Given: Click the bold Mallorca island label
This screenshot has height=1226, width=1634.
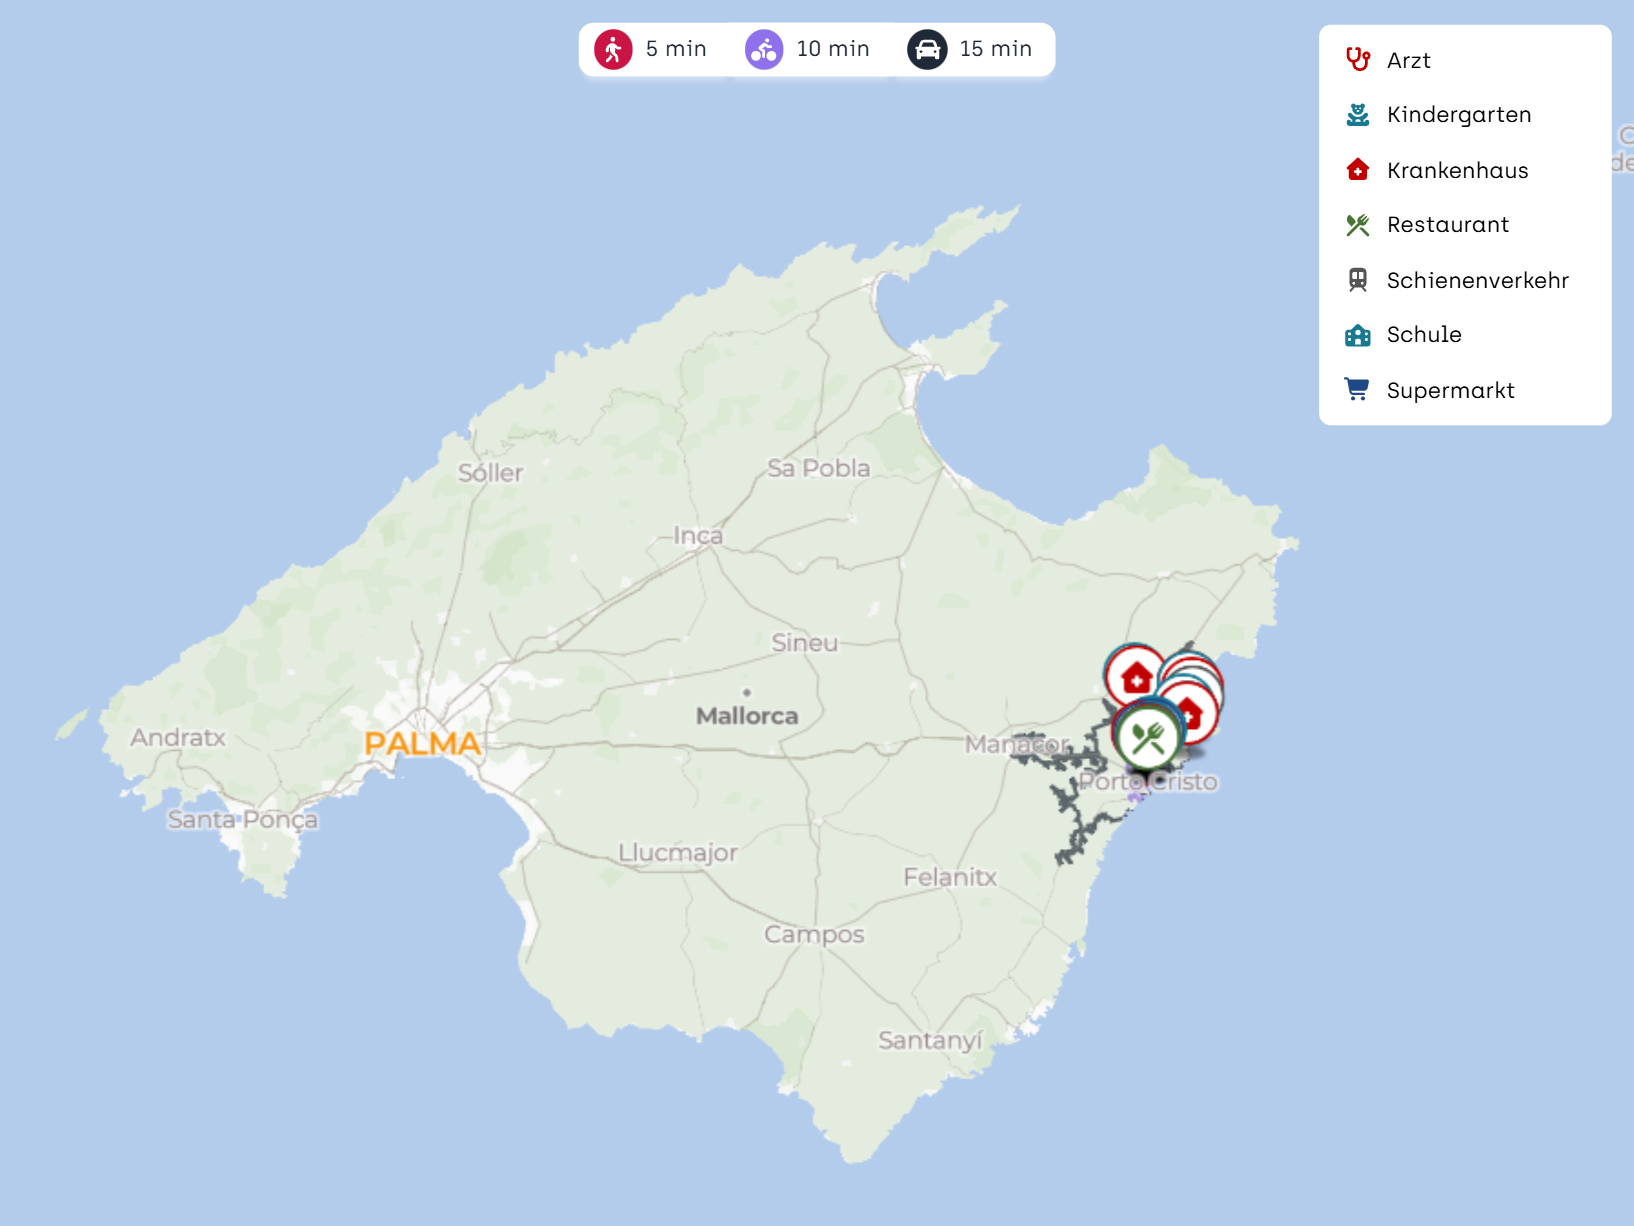Looking at the screenshot, I should (747, 716).
